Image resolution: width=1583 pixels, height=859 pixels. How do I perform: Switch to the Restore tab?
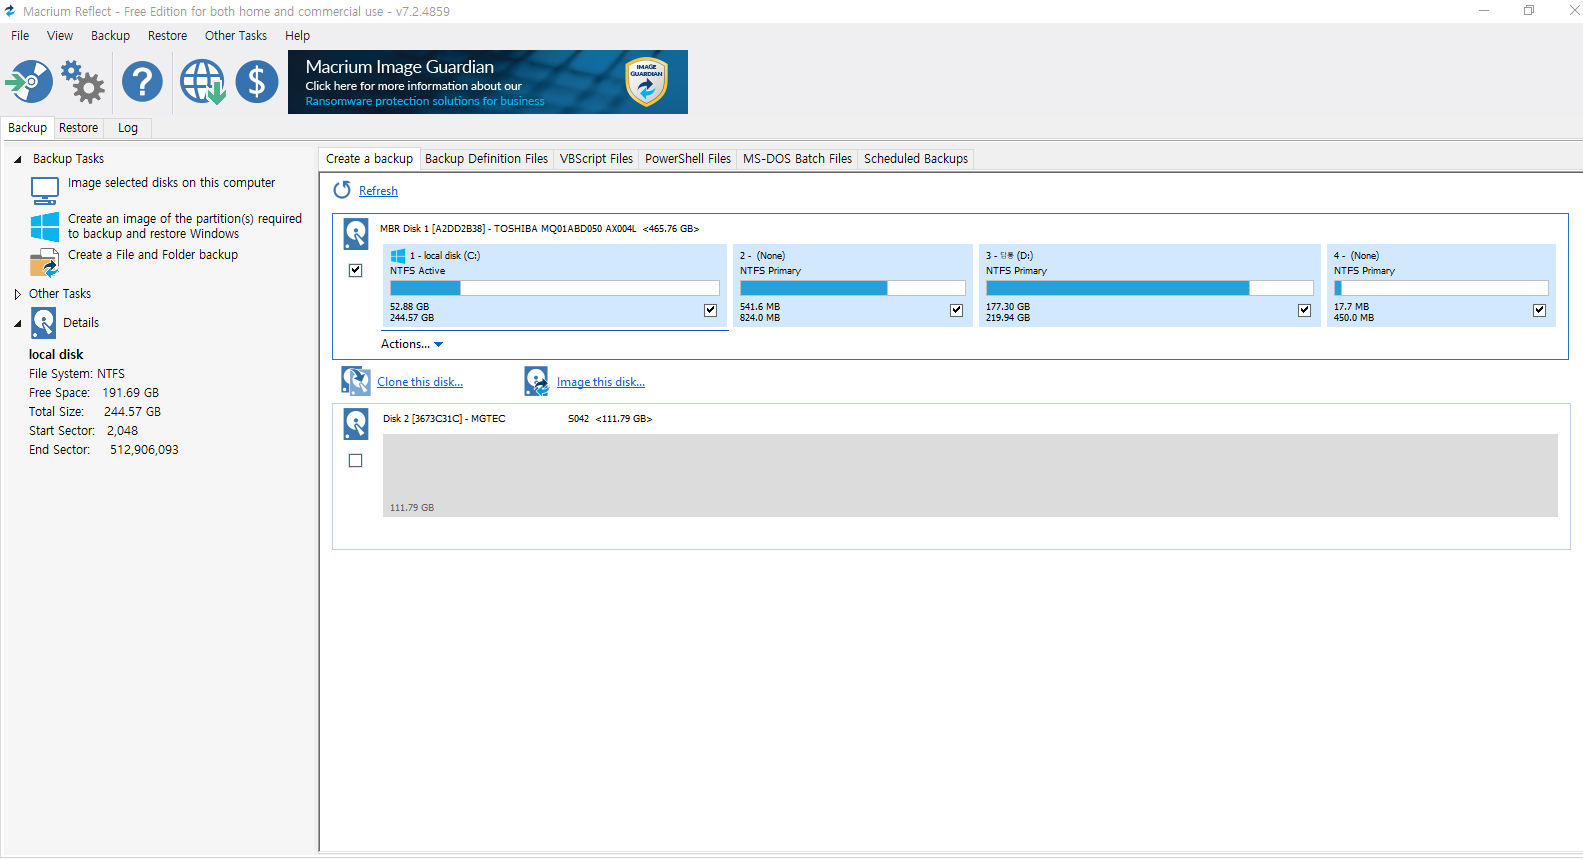coord(78,128)
